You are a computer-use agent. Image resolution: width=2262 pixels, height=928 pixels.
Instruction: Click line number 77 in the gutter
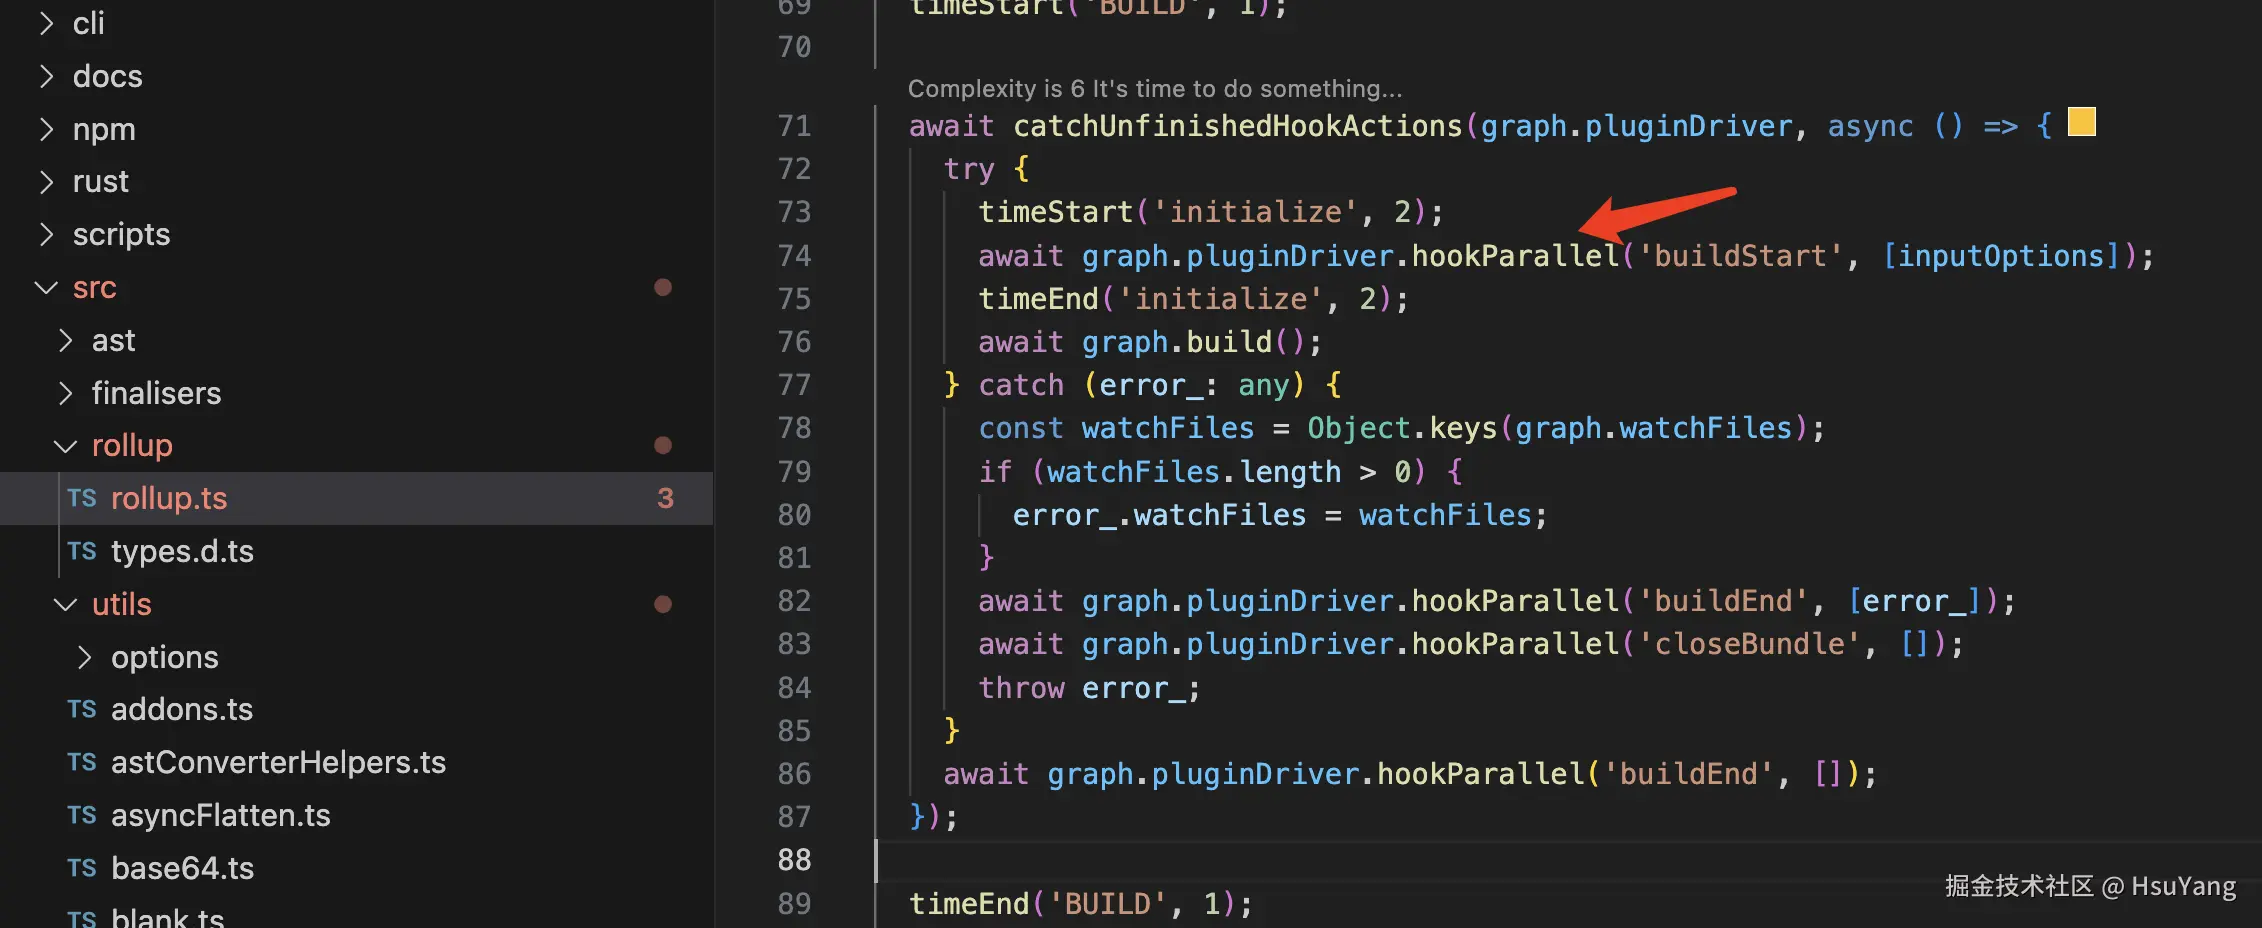[x=795, y=385]
